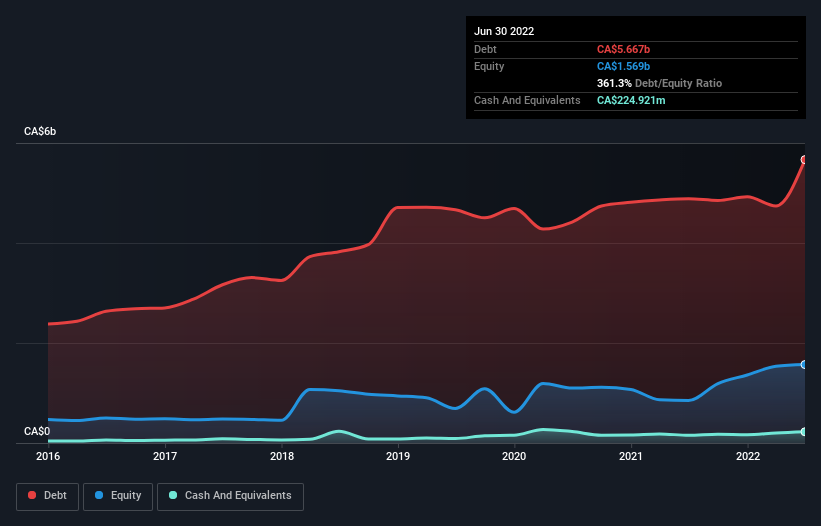The height and width of the screenshot is (526, 821).
Task: Click Cash And Equivalents tooltip label
Action: pos(527,100)
